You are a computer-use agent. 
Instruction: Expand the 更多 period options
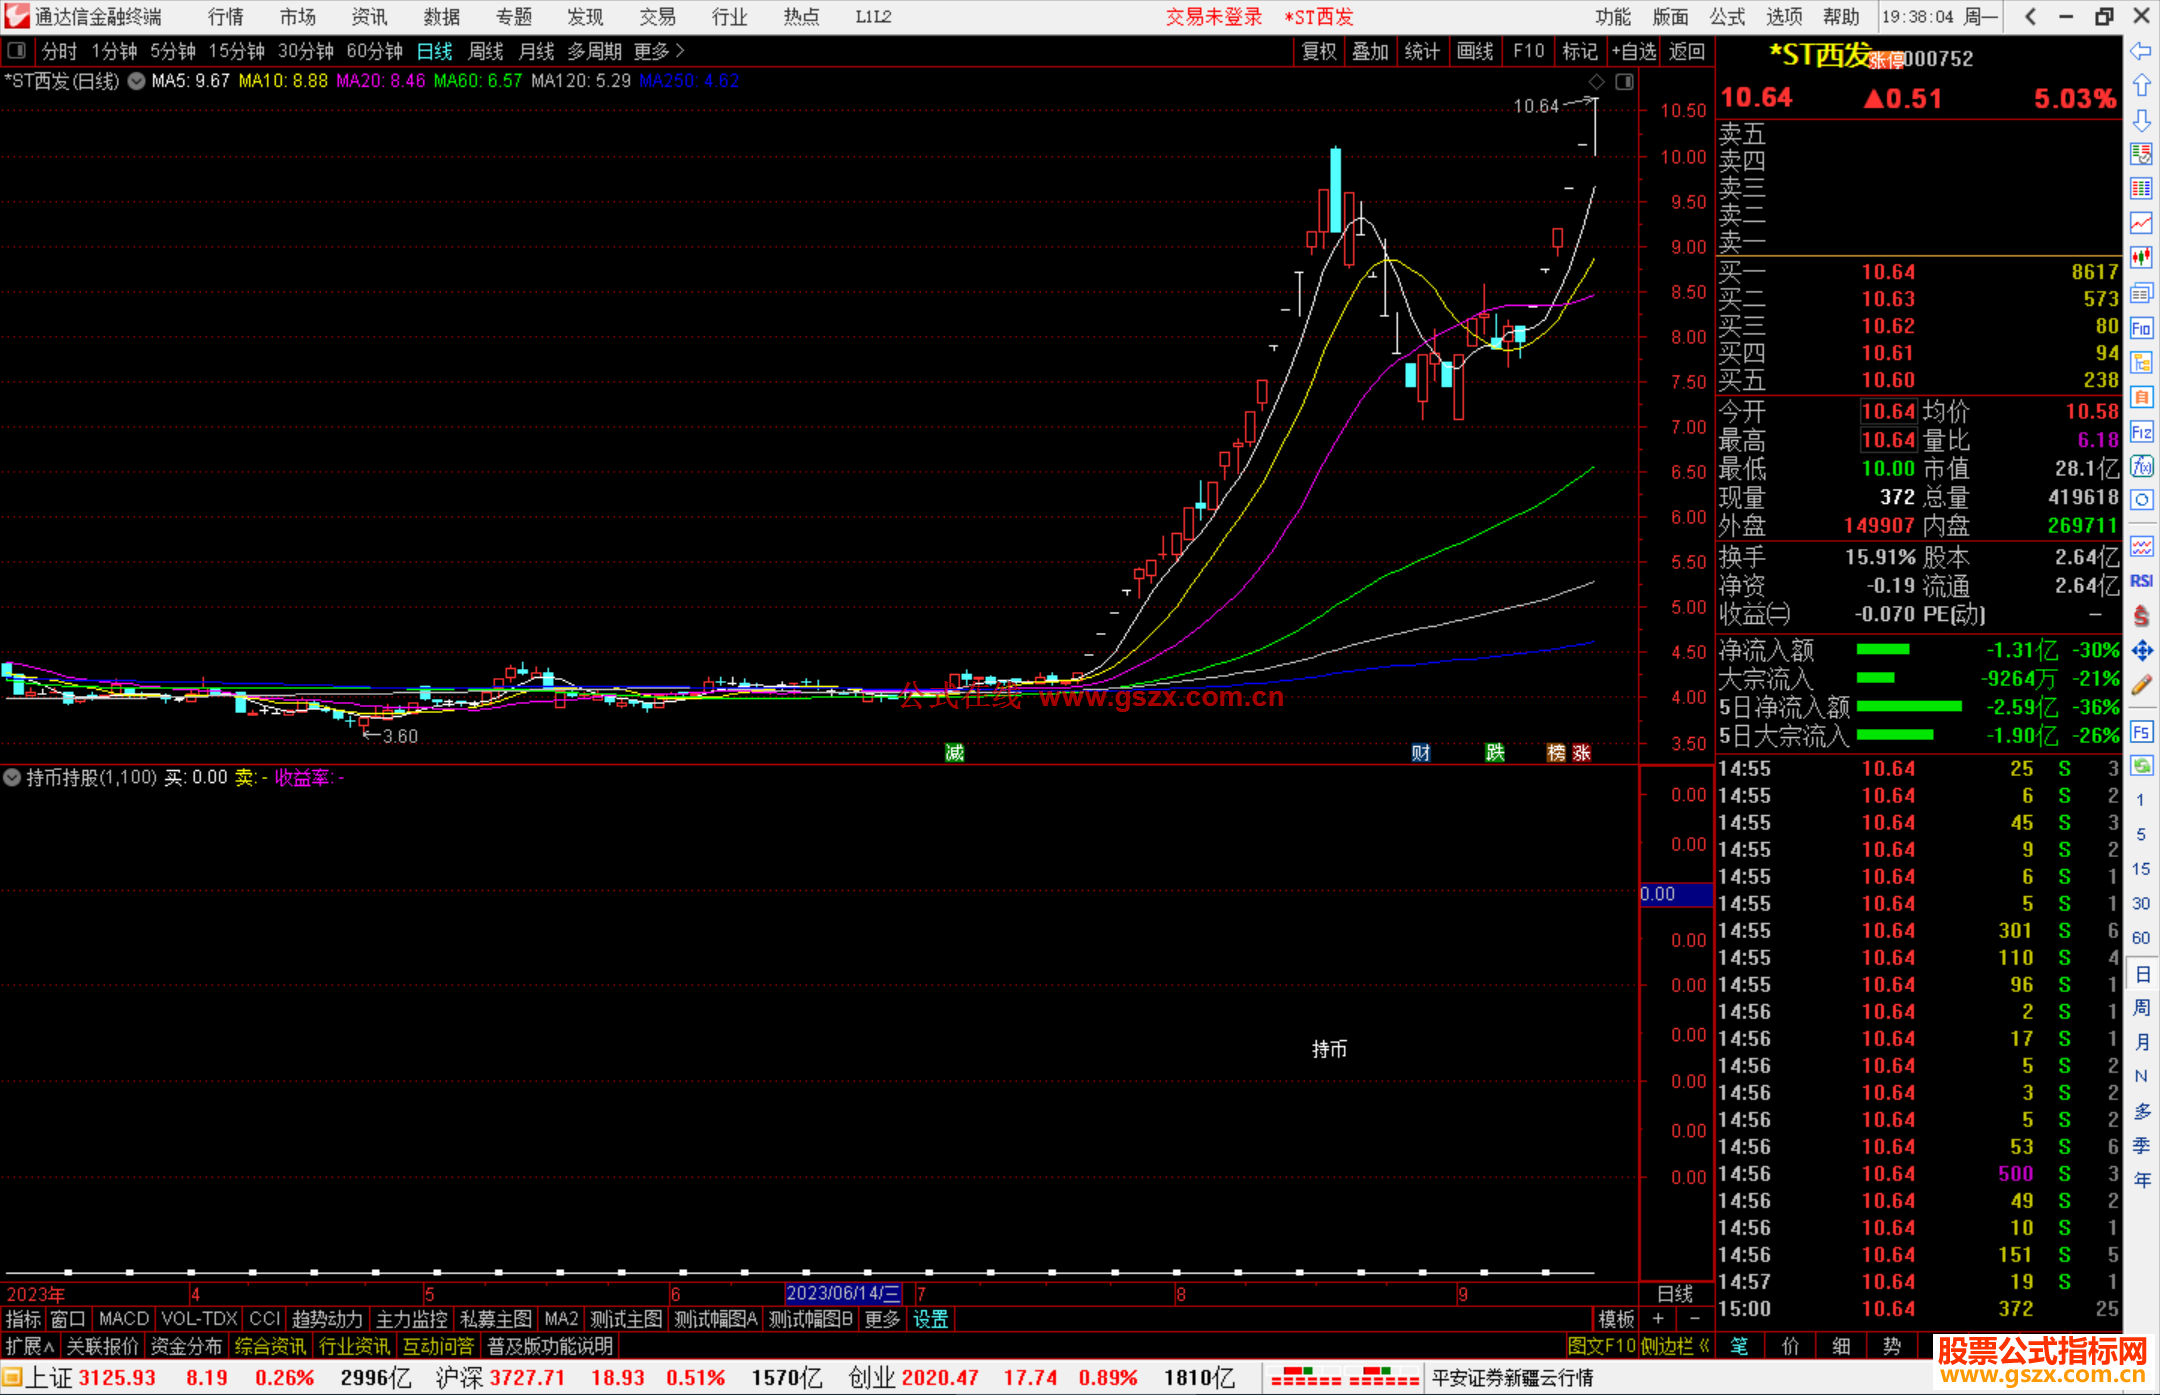pos(659,51)
